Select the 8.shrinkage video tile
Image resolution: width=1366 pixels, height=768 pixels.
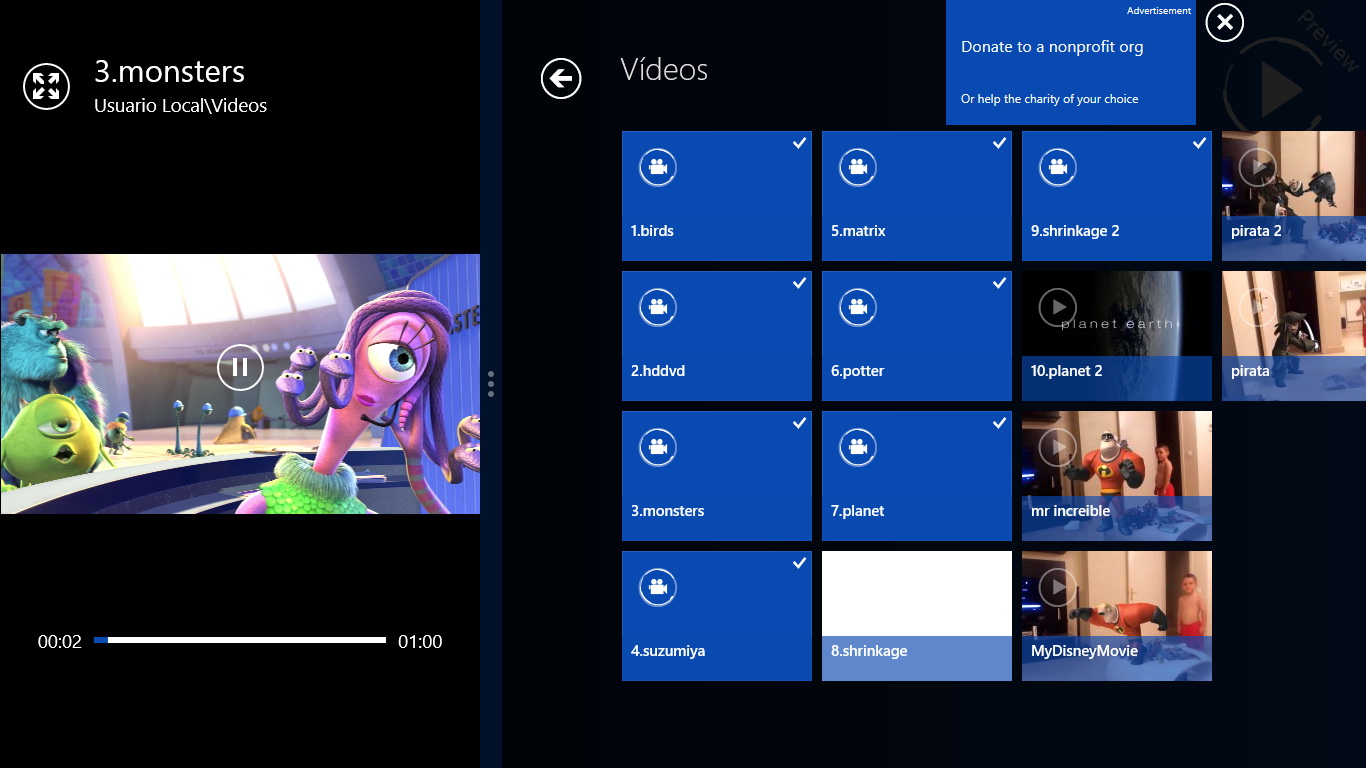pos(916,615)
